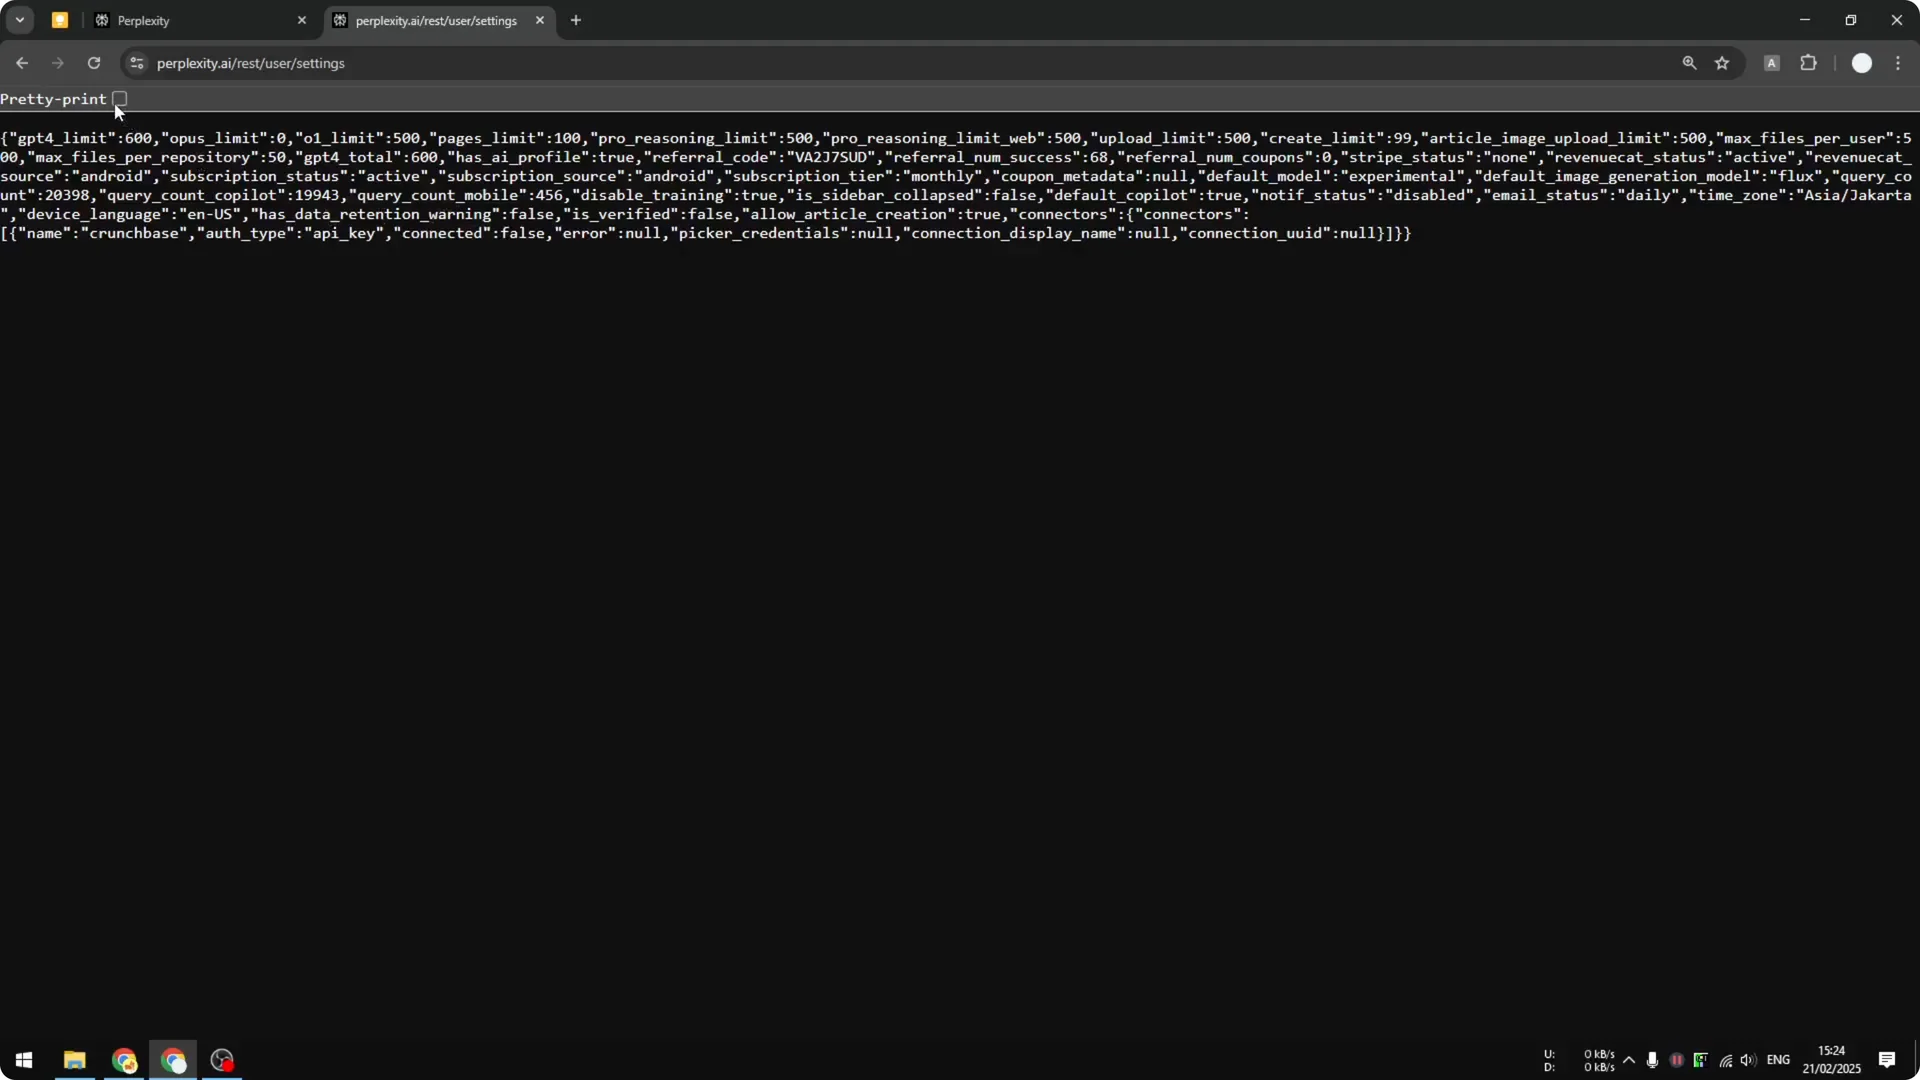Click the 'A' extension icon in the toolbar

click(x=1772, y=63)
